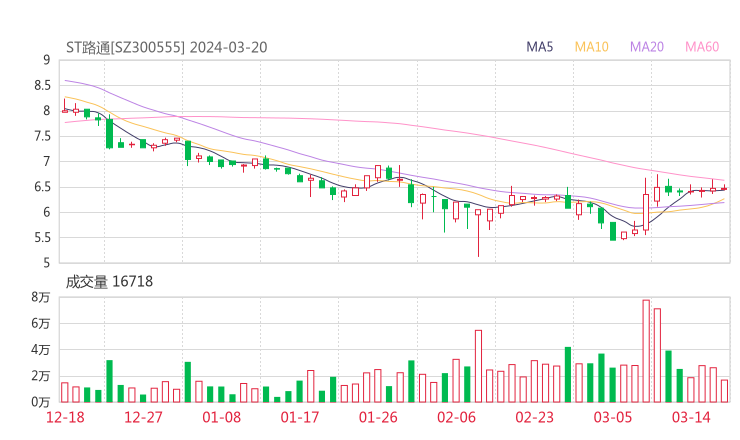Select the last volume bar on the right

click(724, 391)
